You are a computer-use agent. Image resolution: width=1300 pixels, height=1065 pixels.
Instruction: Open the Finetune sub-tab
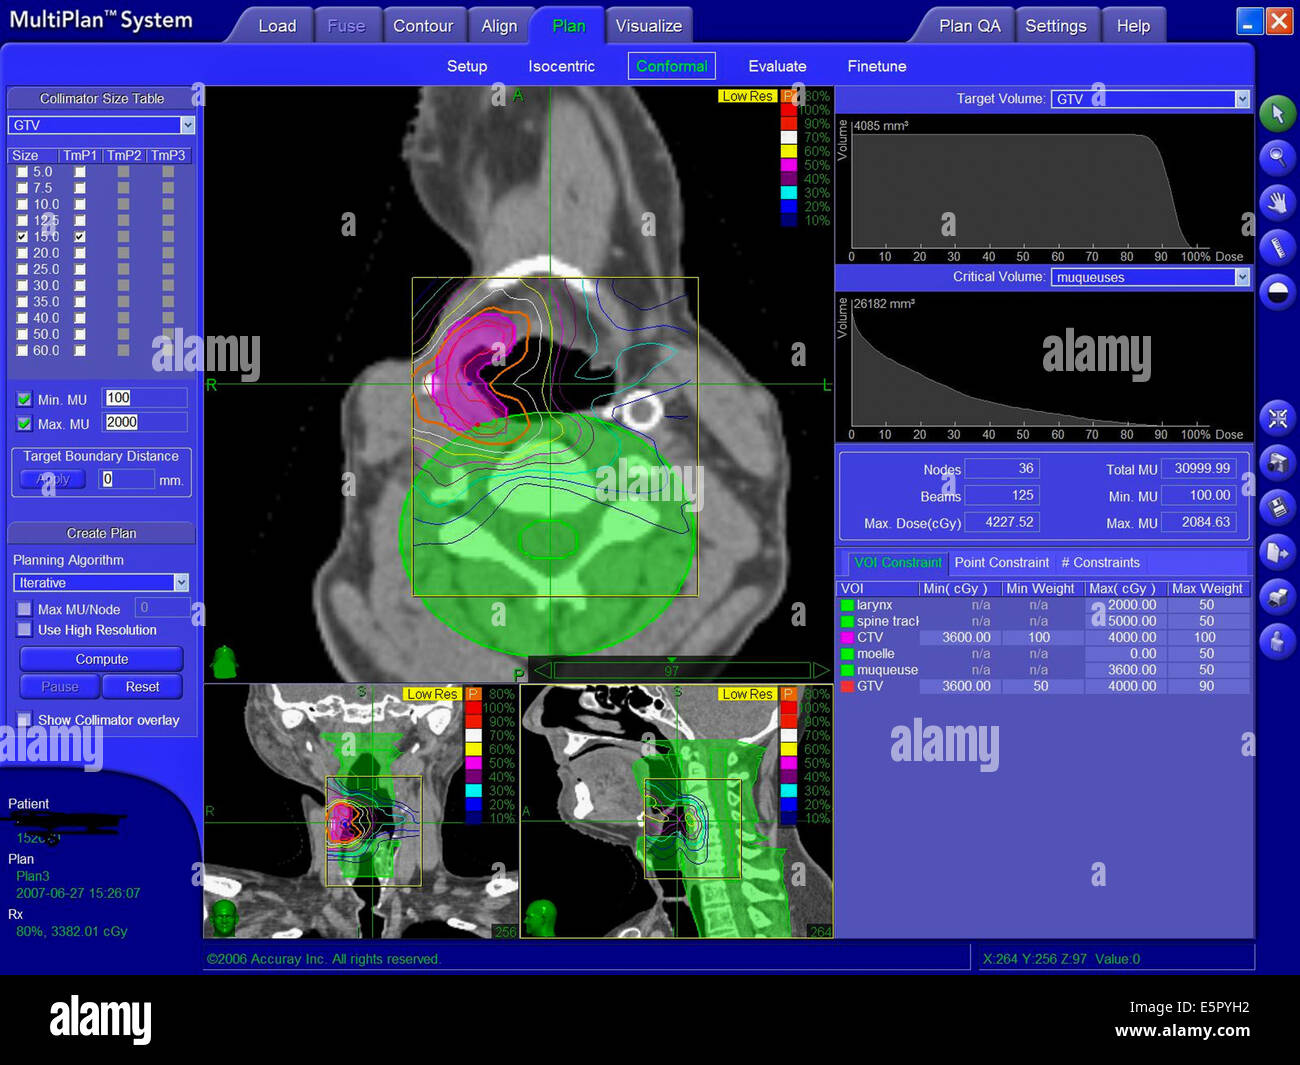877,66
